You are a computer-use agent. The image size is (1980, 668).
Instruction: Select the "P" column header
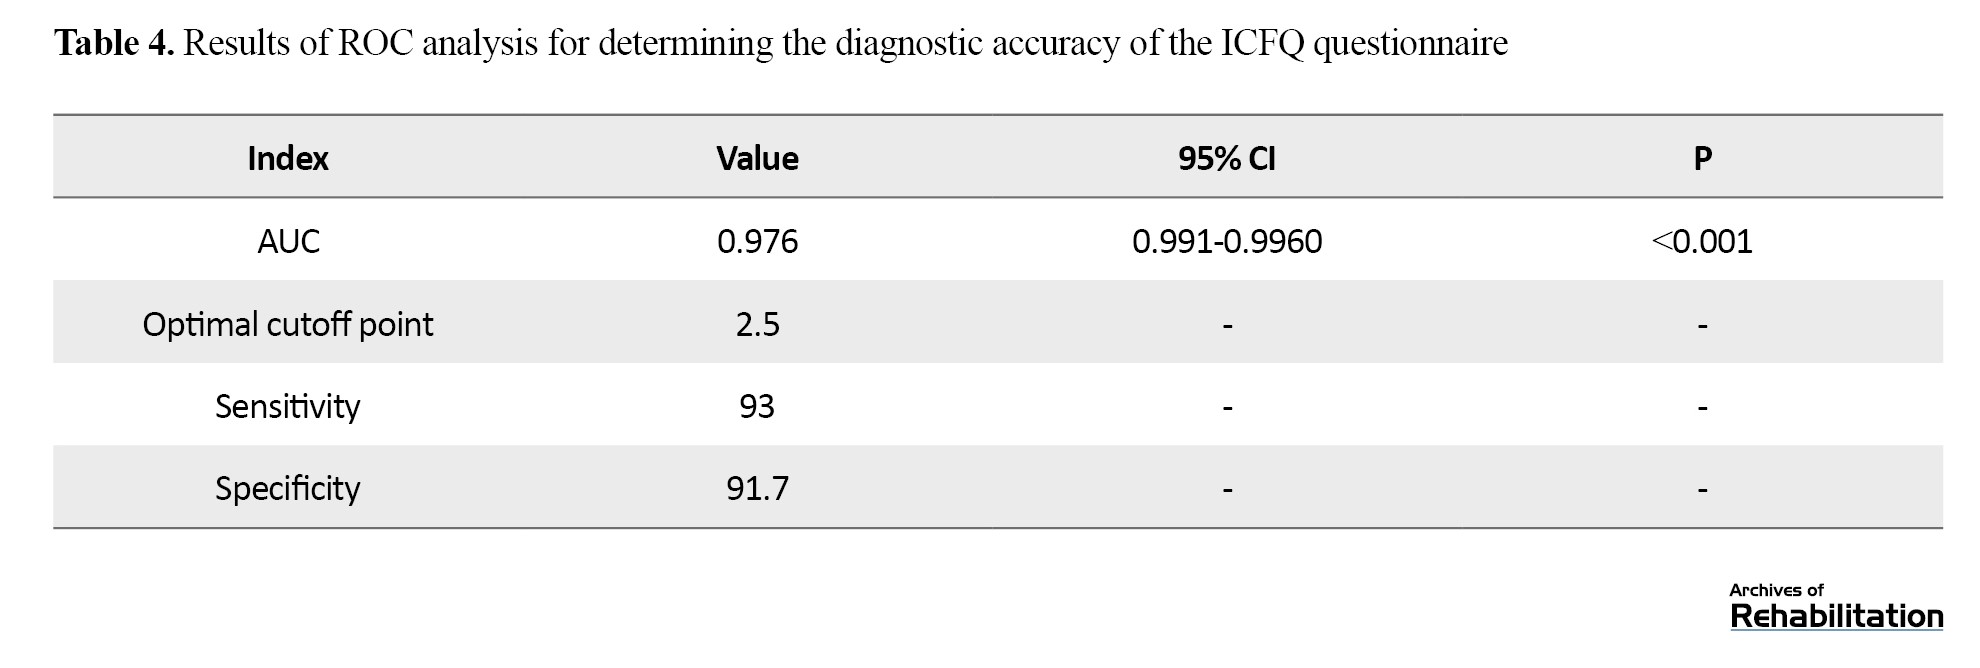coord(1702,158)
